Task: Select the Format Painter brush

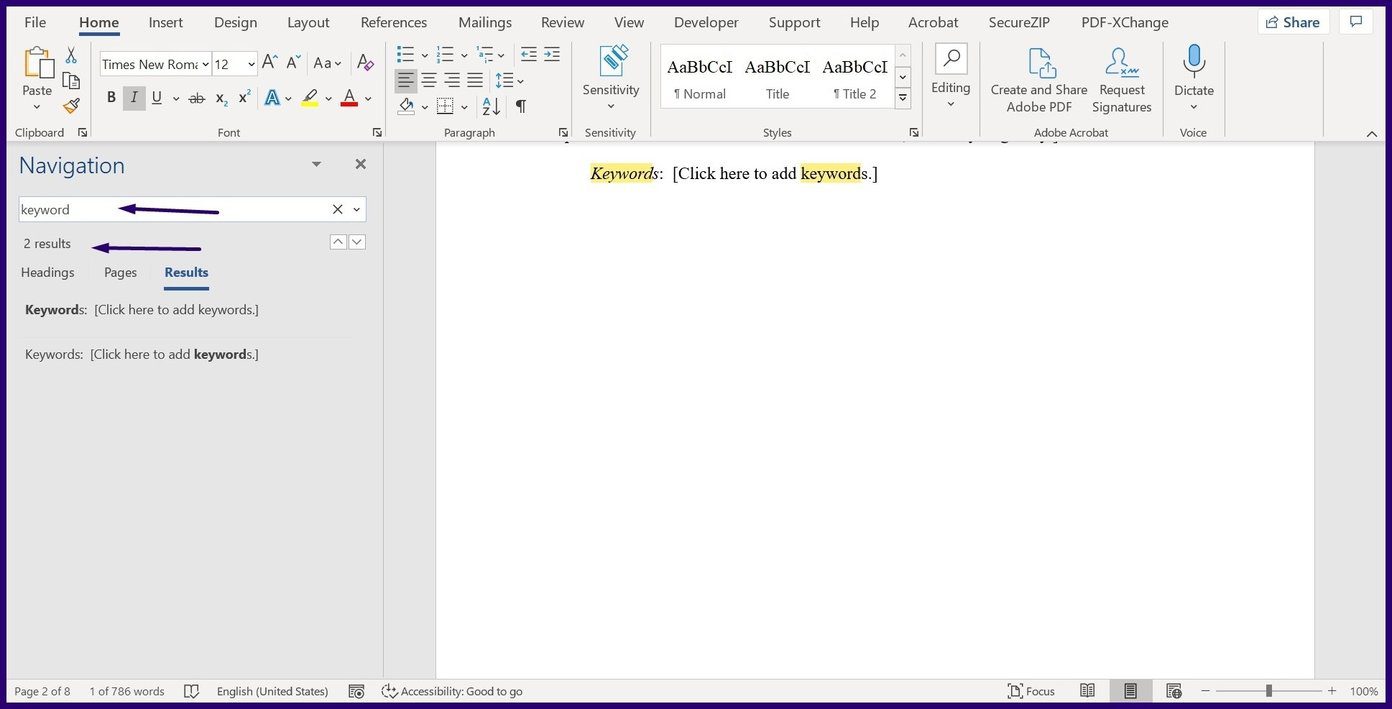Action: coord(71,106)
